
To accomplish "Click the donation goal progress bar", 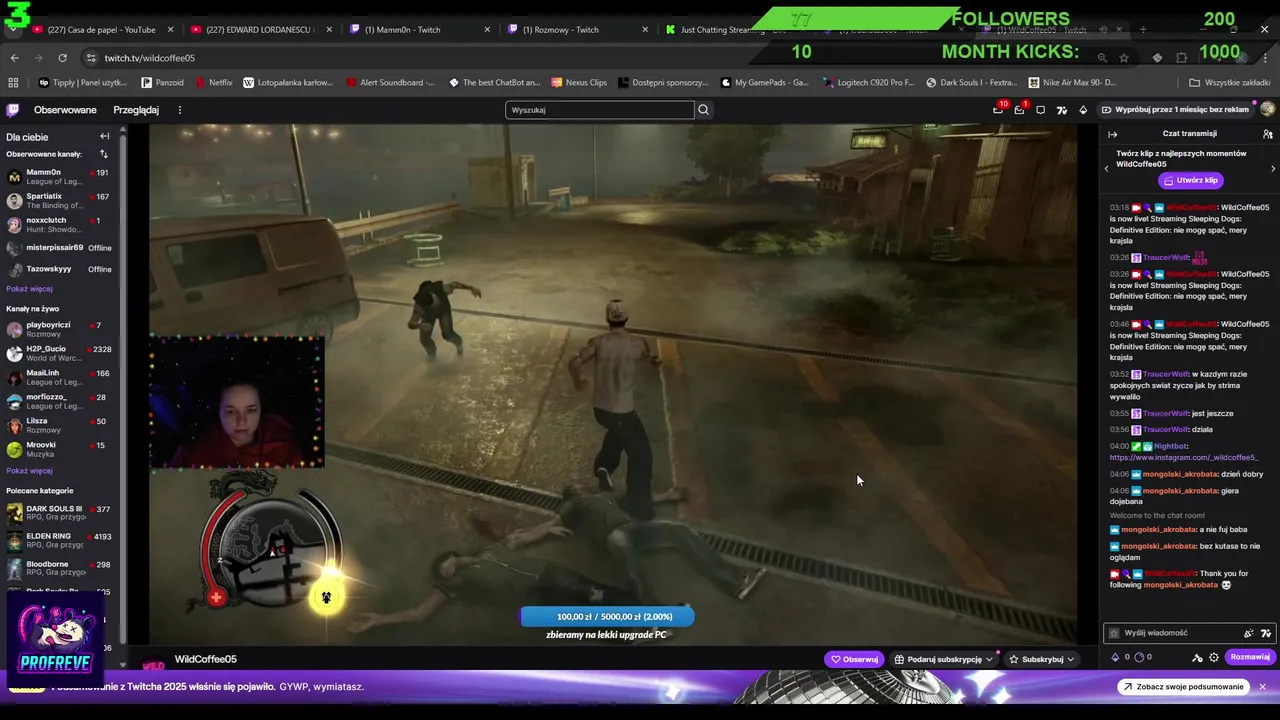I will 606,617.
